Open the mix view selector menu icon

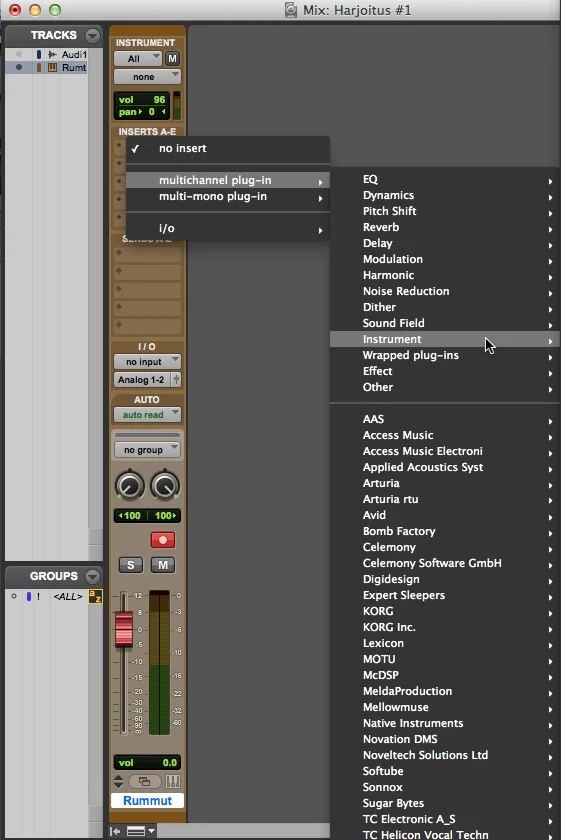pyautogui.click(x=140, y=831)
